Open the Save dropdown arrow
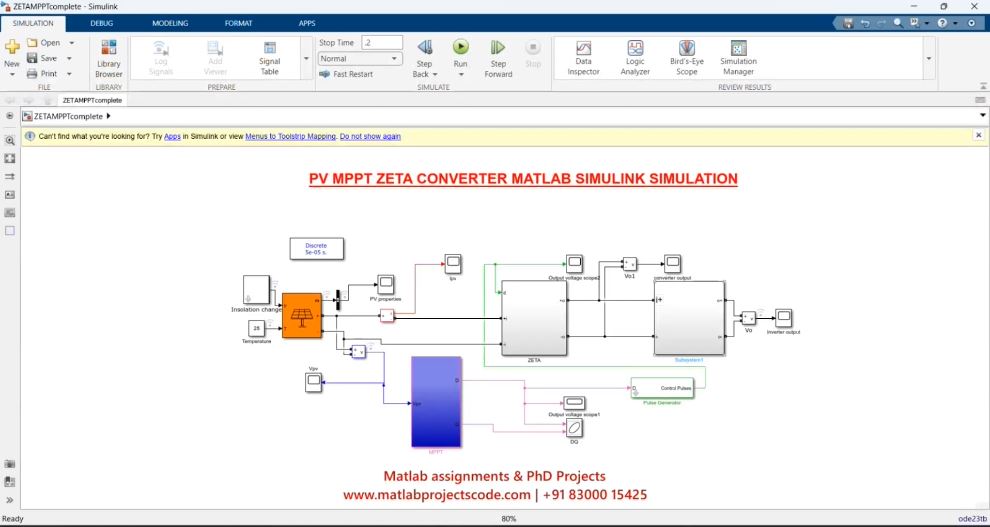Screen dimensions: 990x527 pos(71,58)
